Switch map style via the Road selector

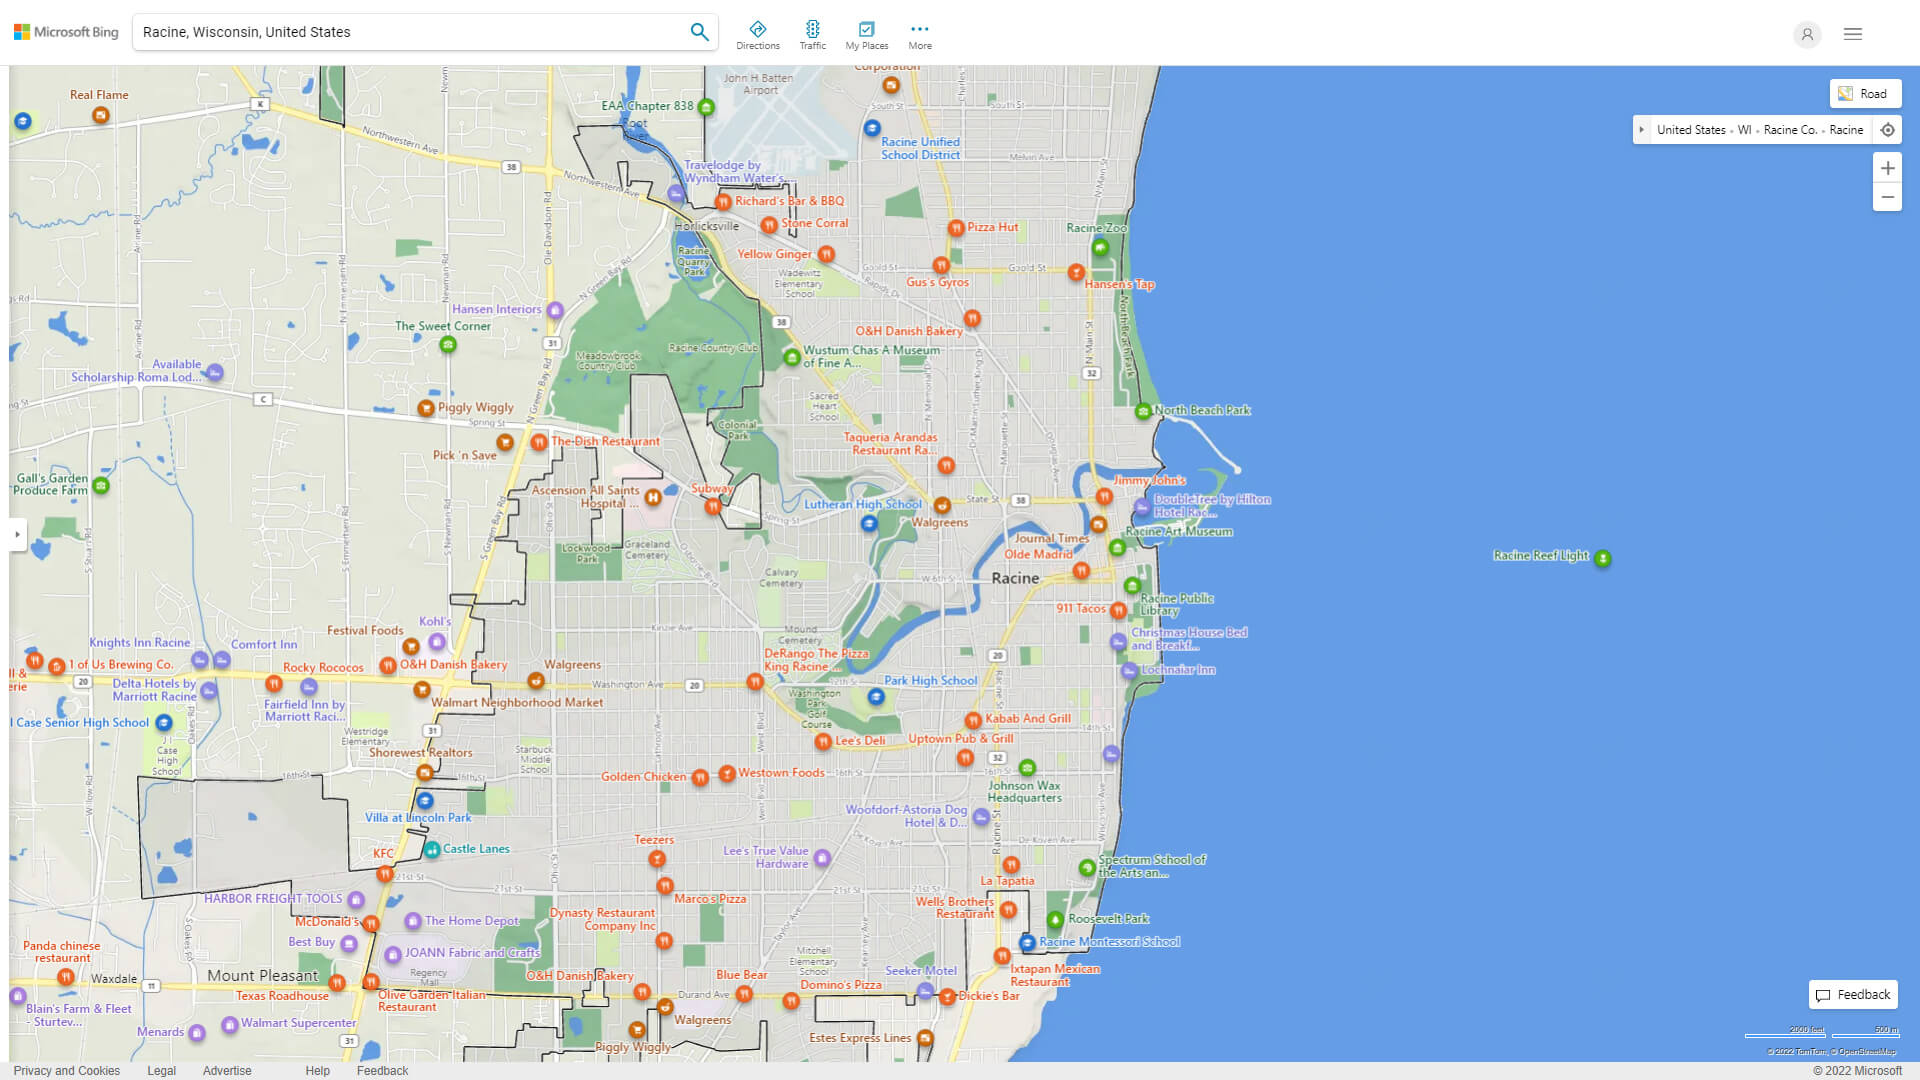1864,93
